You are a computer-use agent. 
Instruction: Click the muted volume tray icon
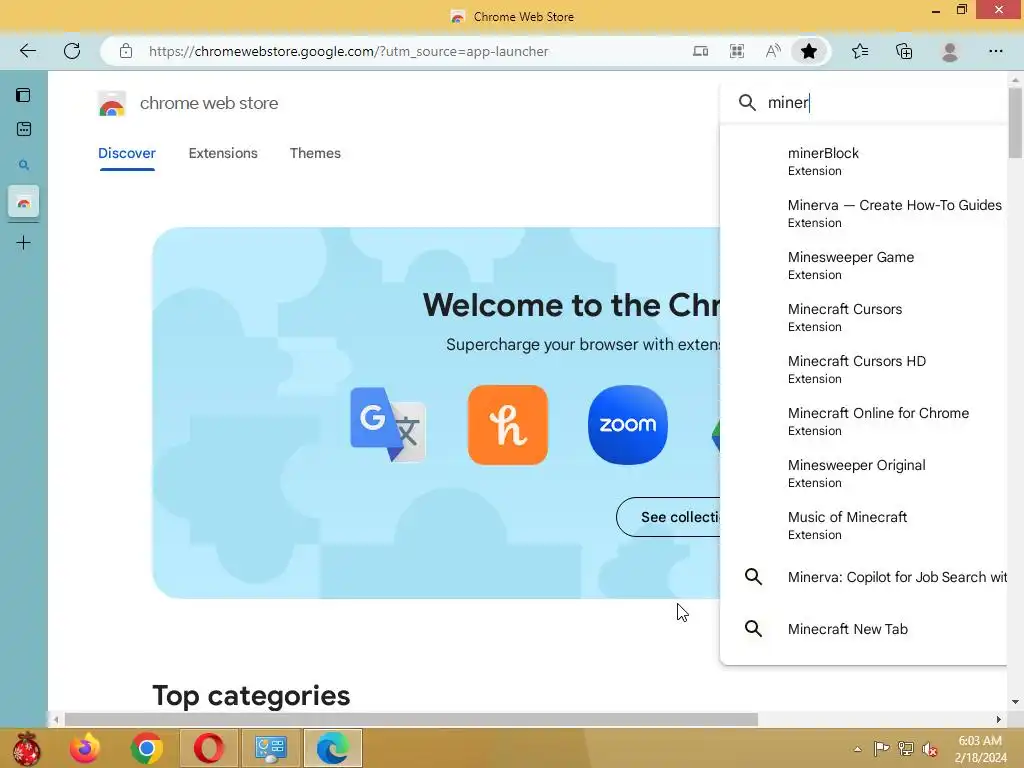(930, 749)
